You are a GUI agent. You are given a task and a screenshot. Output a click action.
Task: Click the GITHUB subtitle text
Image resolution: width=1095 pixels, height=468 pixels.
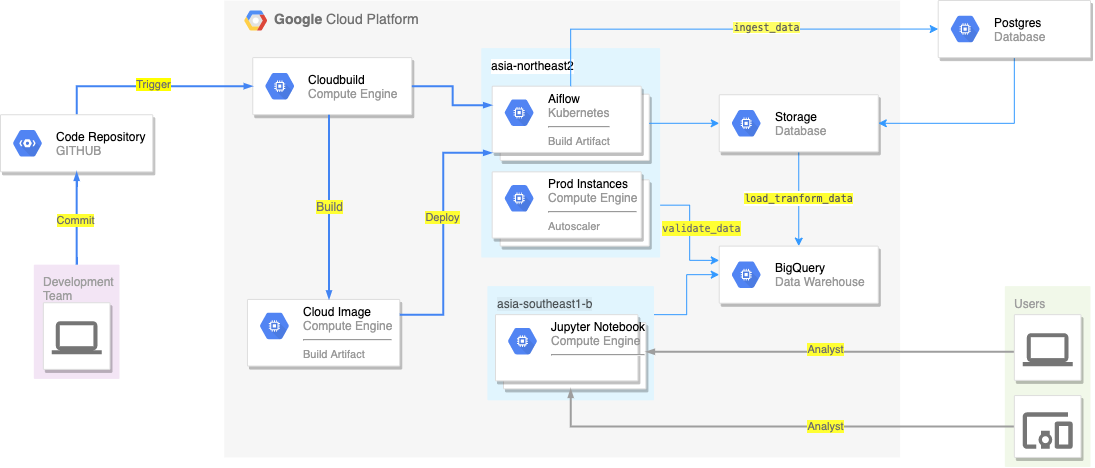(79, 150)
